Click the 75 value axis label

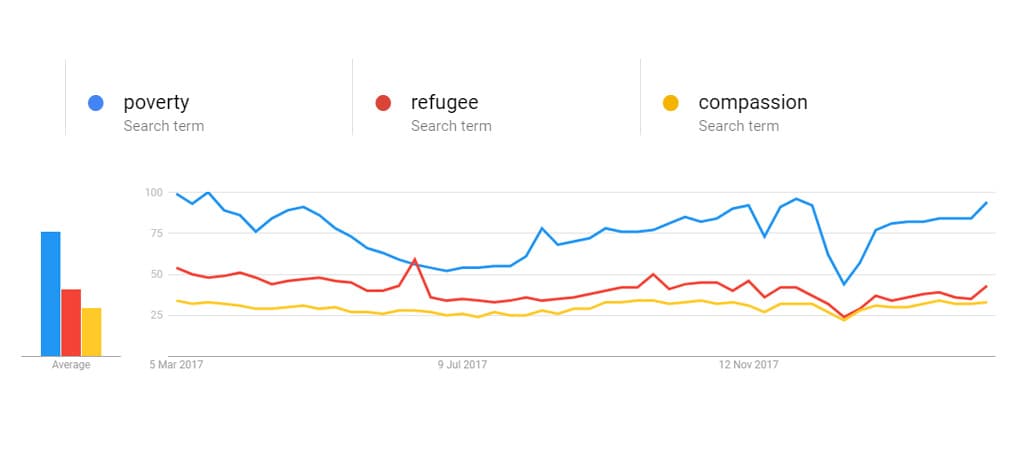point(156,233)
